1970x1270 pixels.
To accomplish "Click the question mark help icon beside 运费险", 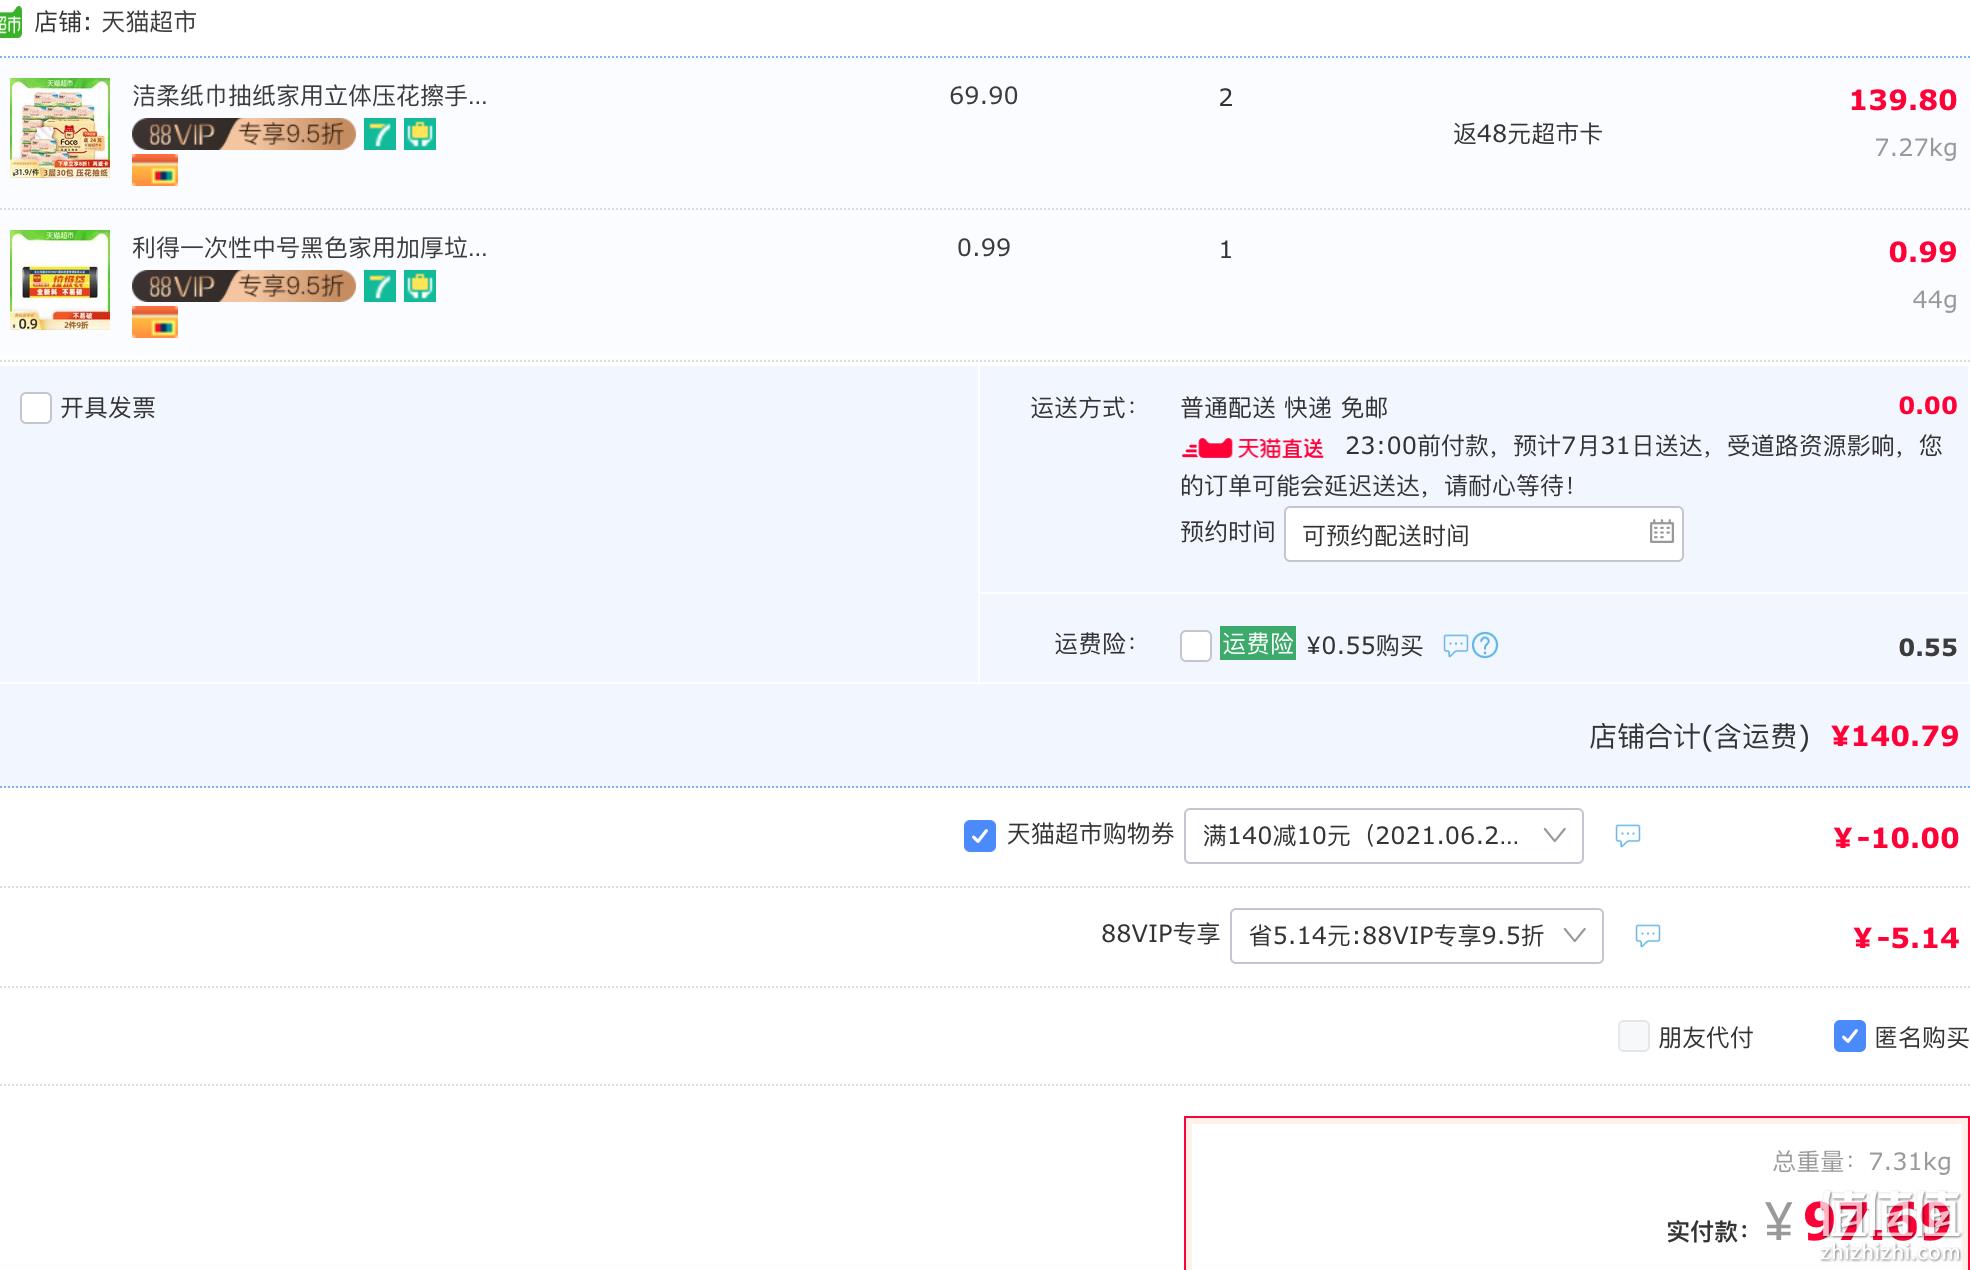I will (1486, 646).
